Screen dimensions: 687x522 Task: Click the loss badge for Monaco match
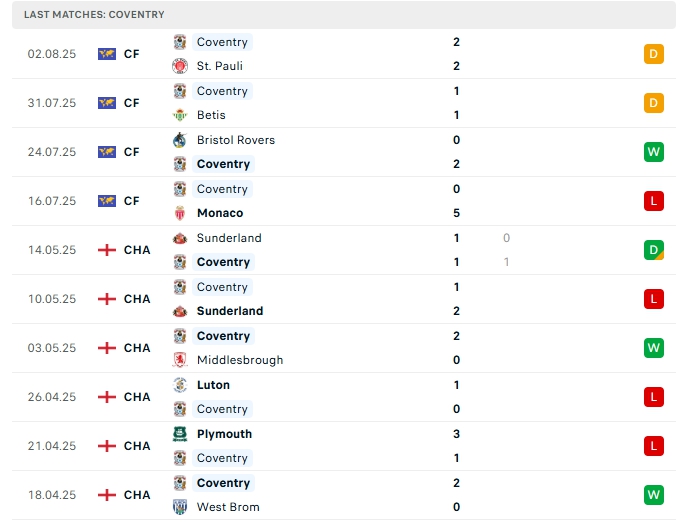click(654, 201)
